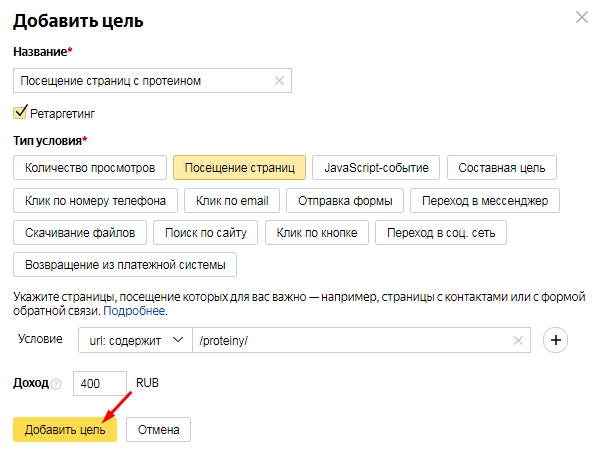Image resolution: width=602 pixels, height=456 pixels.
Task: Toggle the Ретаргетинг checkbox
Action: tap(20, 113)
